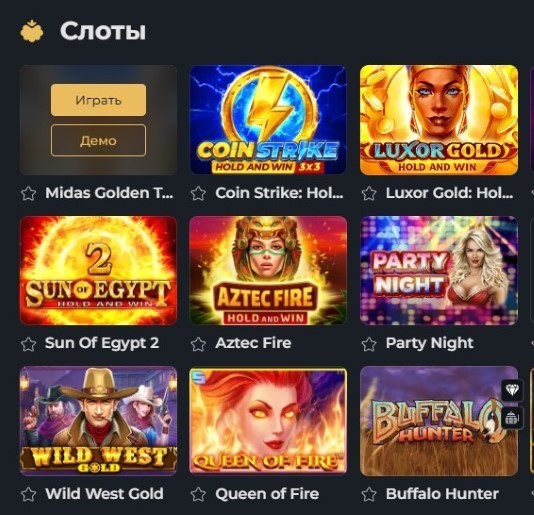Open the Aztec Fire game thumbnail

pos(268,270)
